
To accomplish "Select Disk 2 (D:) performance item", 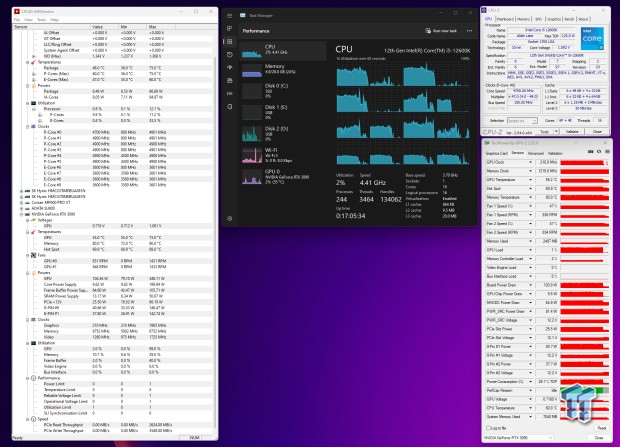I will coord(283,134).
